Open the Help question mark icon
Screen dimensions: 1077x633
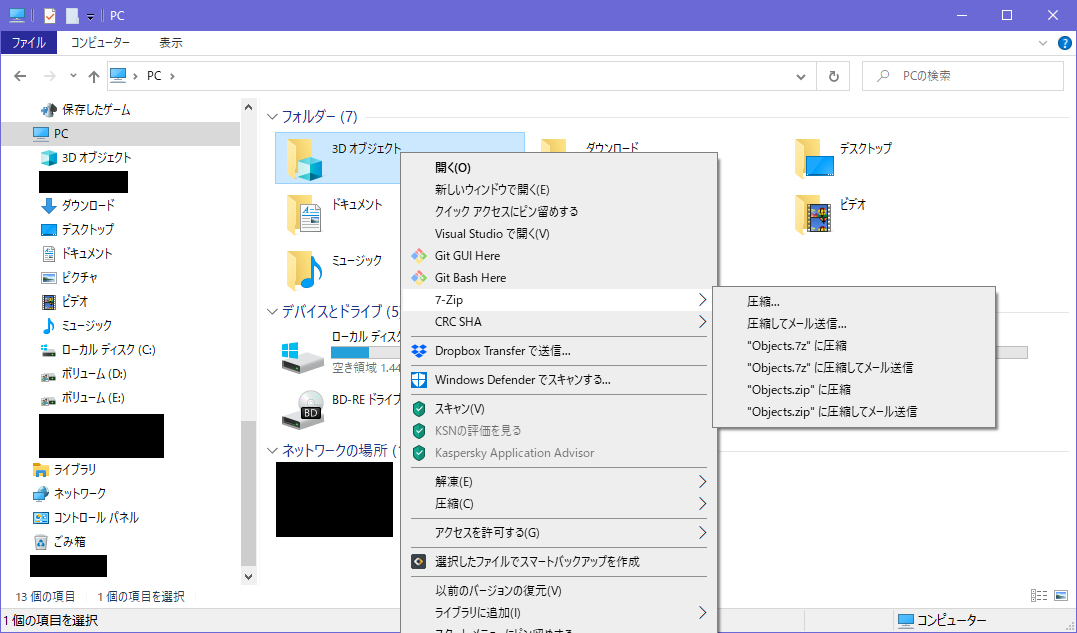(1065, 43)
